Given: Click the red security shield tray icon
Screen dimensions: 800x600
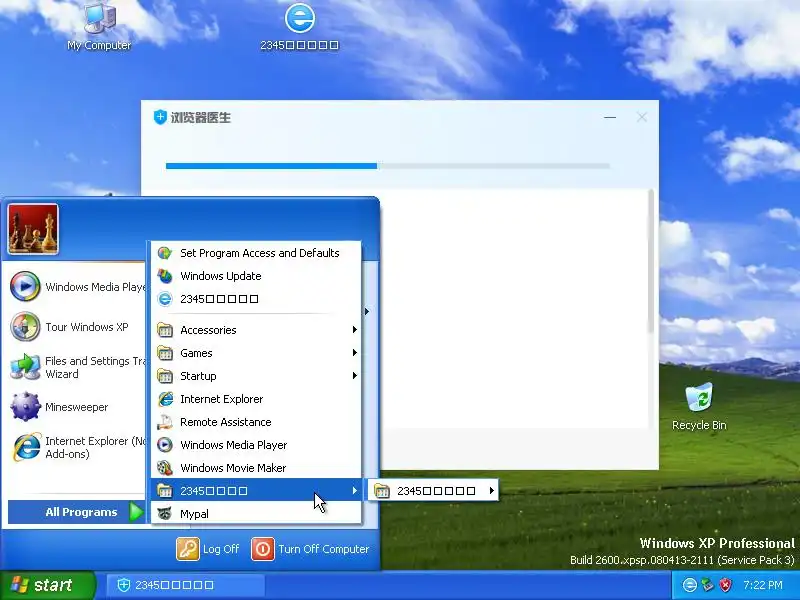Looking at the screenshot, I should click(x=725, y=585).
